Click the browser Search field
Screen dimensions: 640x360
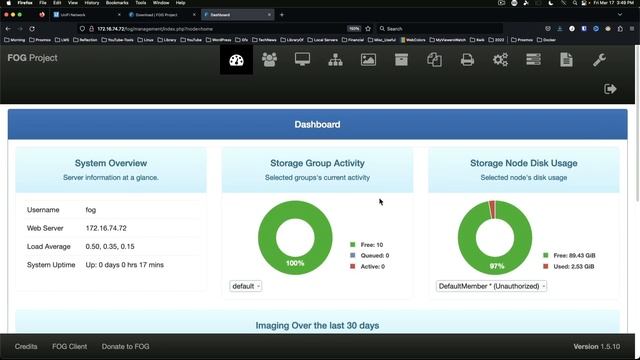tap(439, 29)
